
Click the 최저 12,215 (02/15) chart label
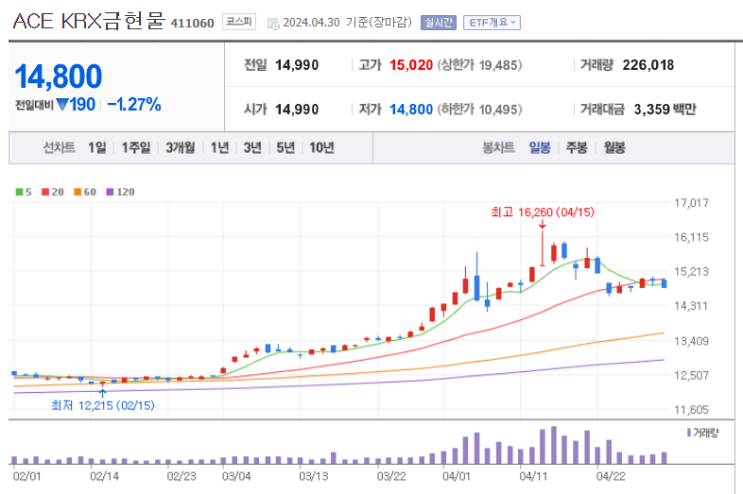(103, 405)
